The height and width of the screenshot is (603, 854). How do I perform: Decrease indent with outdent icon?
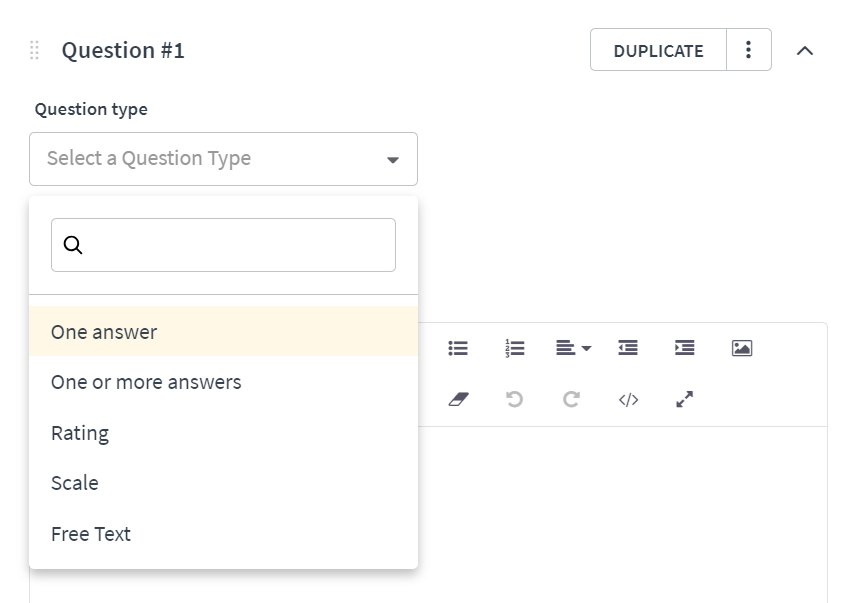(628, 348)
